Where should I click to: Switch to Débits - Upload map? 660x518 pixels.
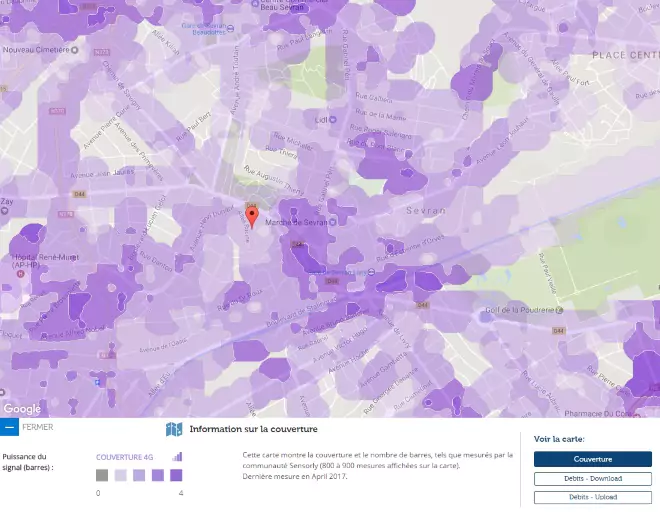pos(593,497)
